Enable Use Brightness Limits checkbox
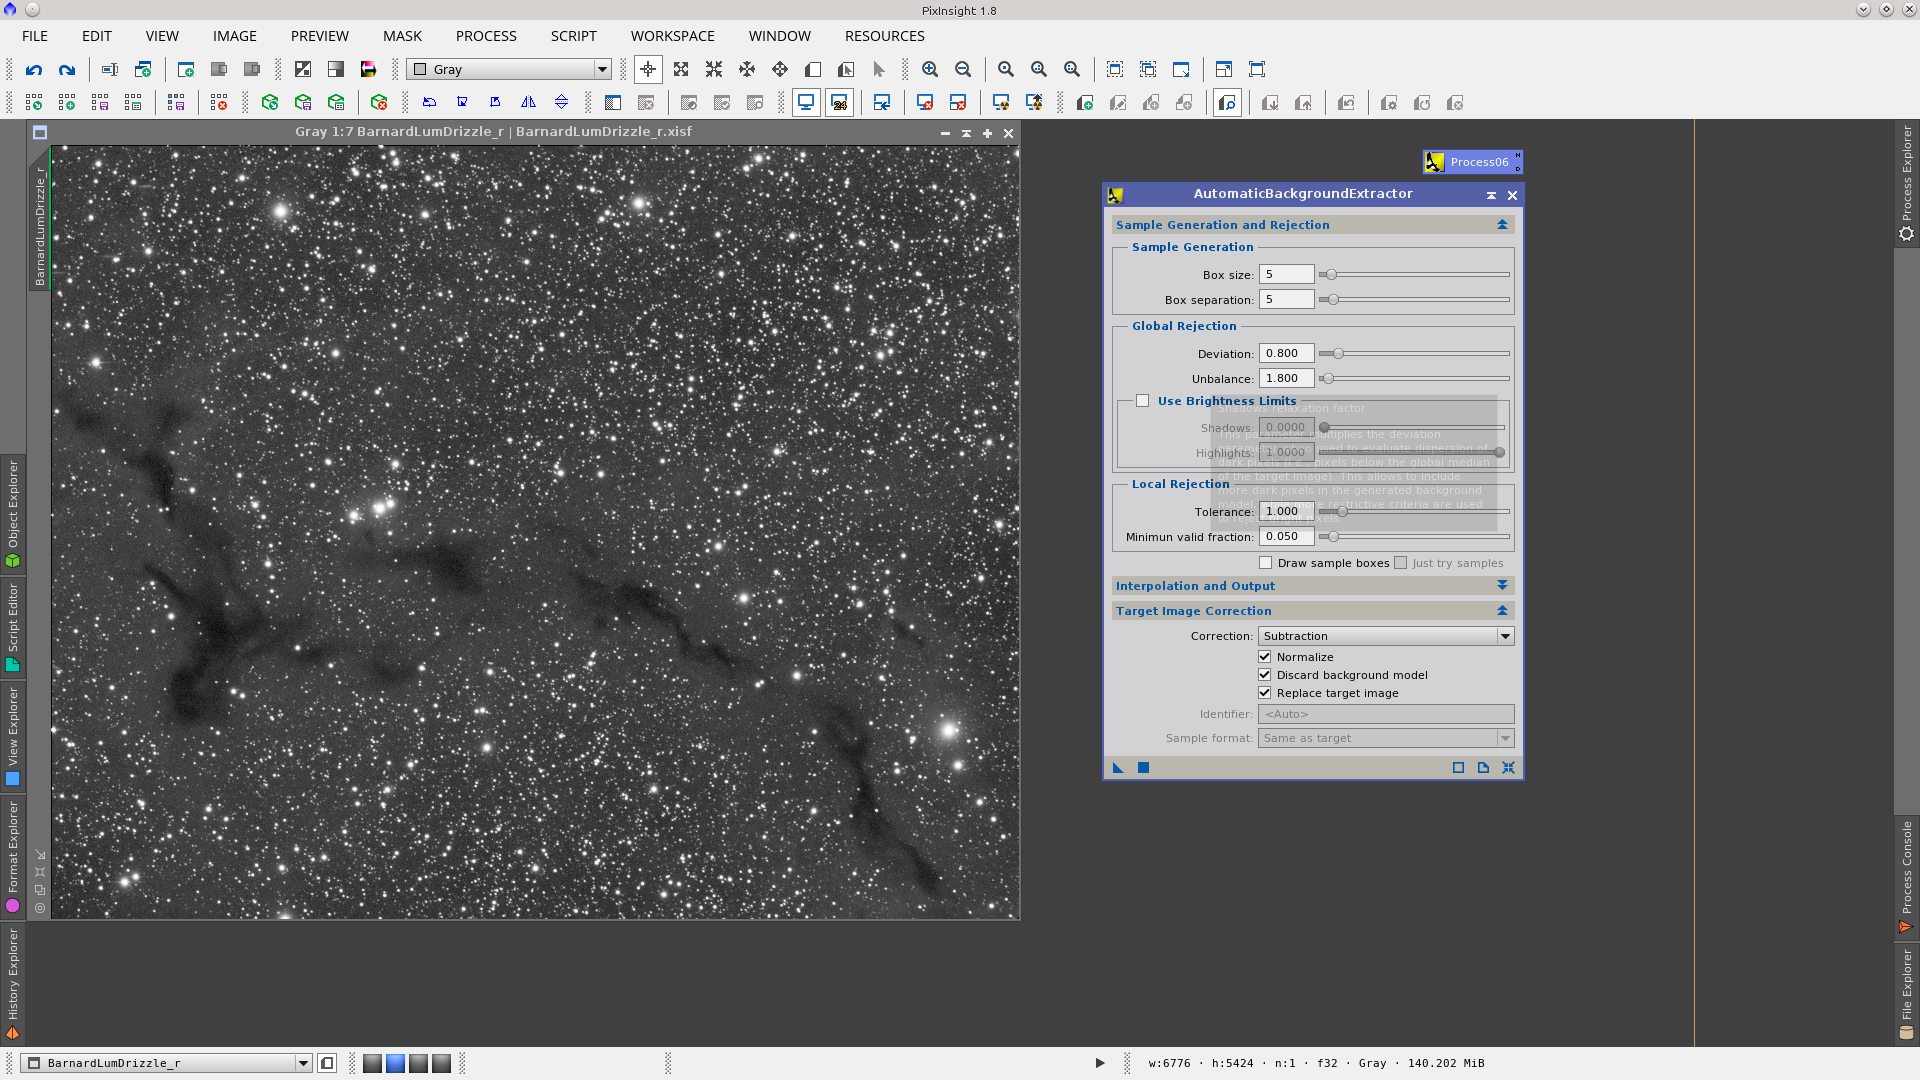 pos(1142,401)
